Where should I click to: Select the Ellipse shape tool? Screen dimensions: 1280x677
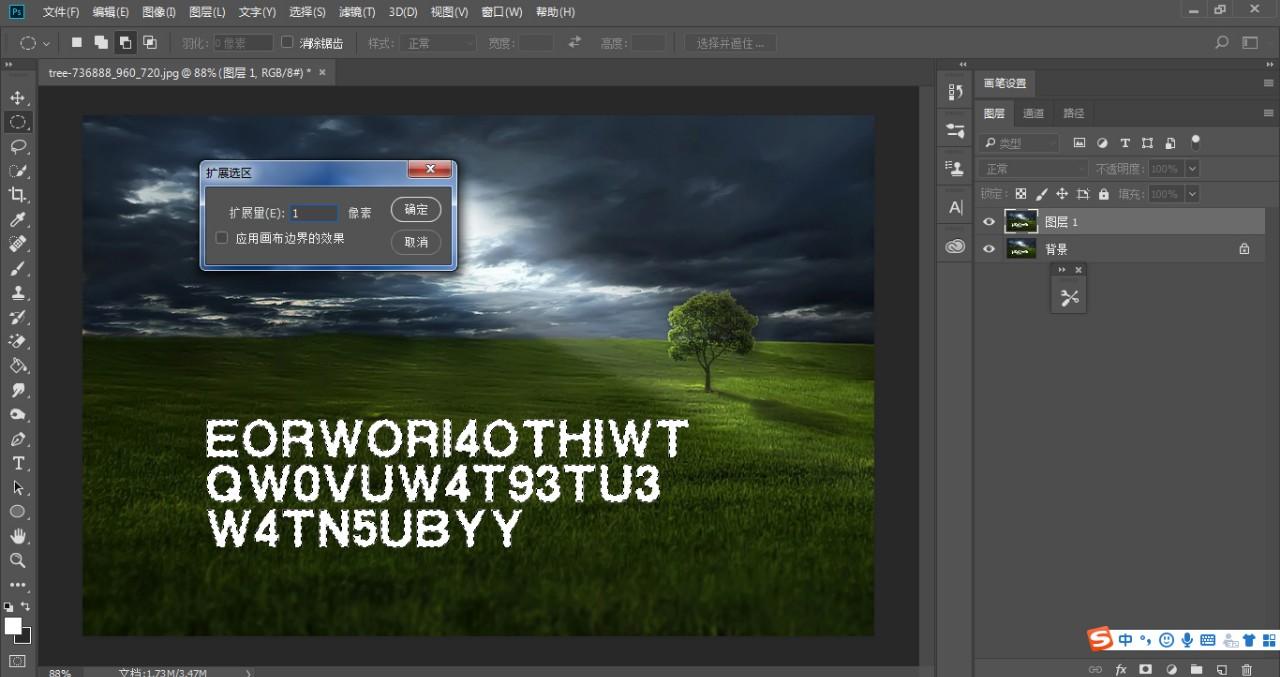click(x=17, y=512)
